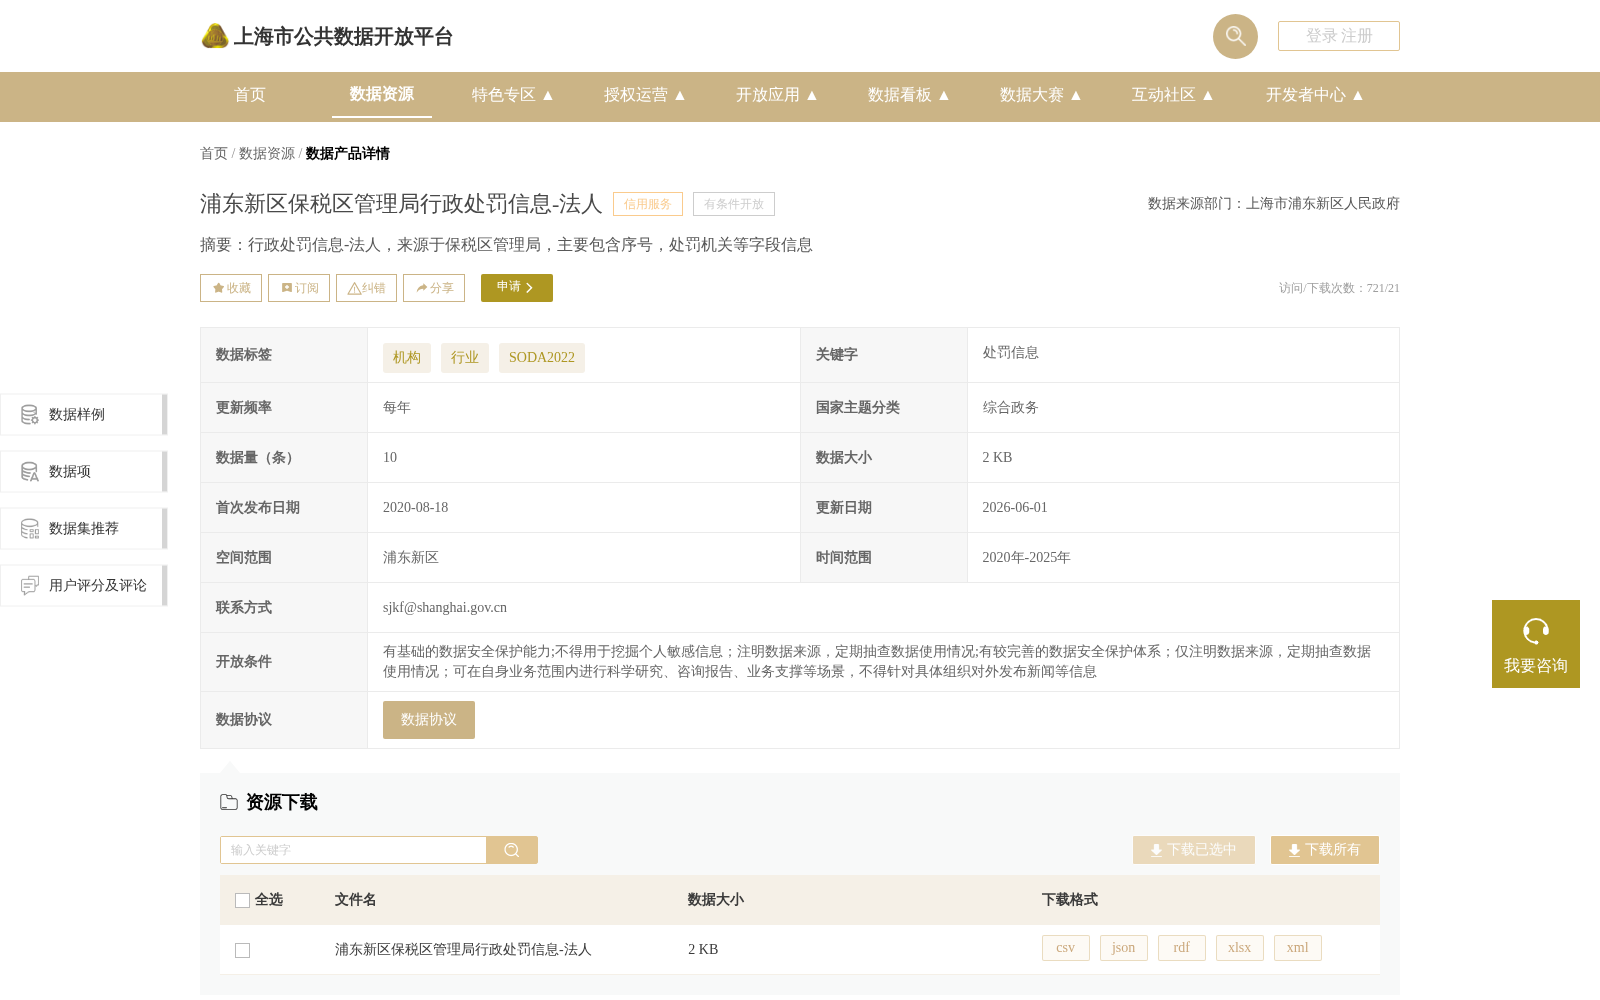The height and width of the screenshot is (1000, 1600).
Task: Click the 有条件开放 tag
Action: coord(734,204)
